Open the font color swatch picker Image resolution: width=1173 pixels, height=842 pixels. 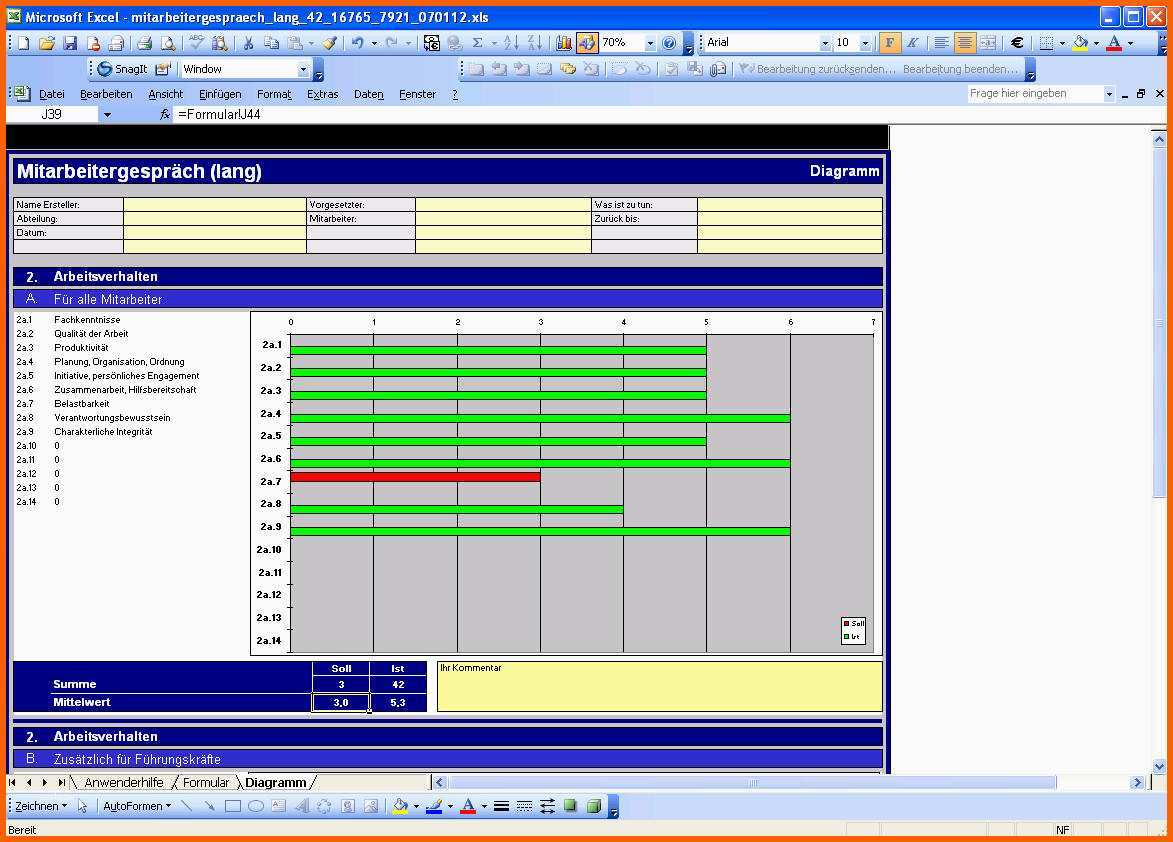click(x=1129, y=43)
